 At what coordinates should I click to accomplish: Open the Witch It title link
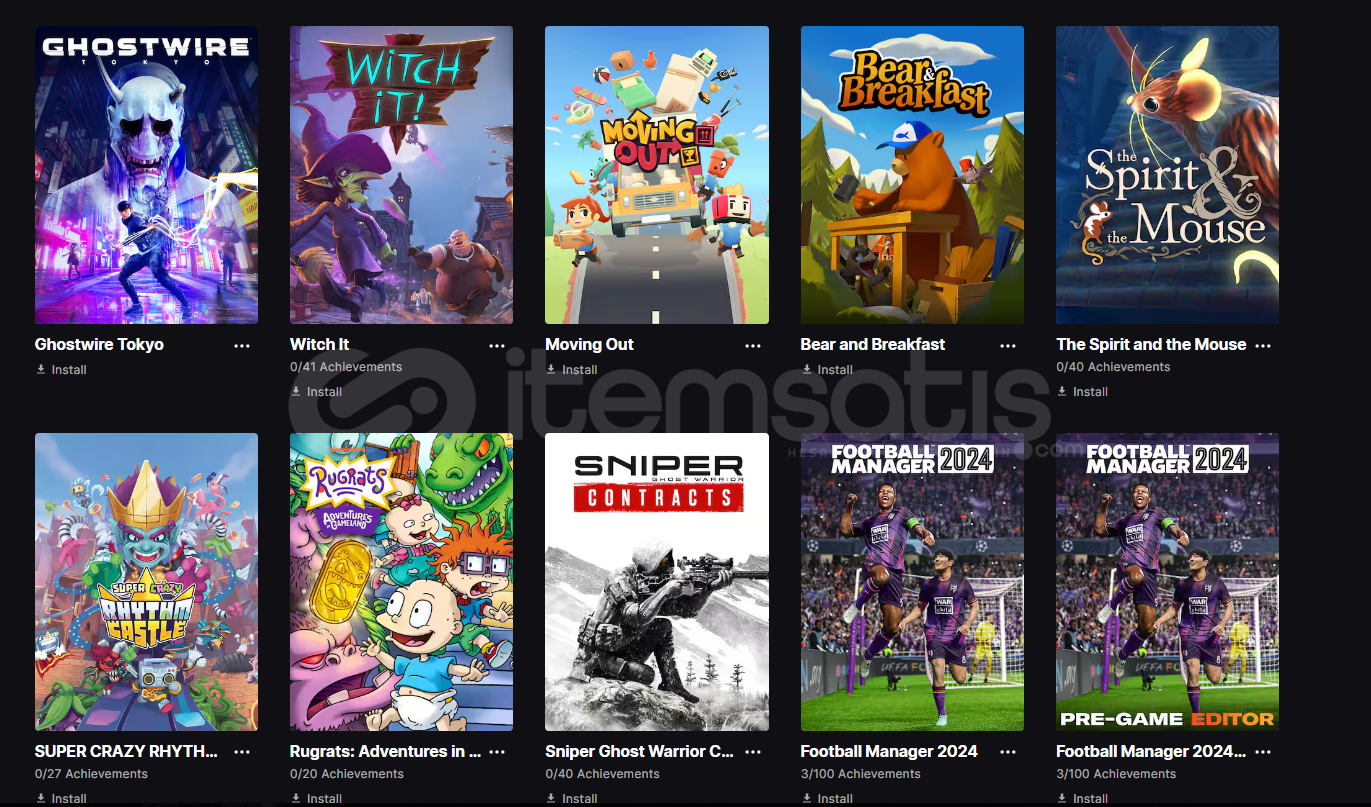click(319, 344)
